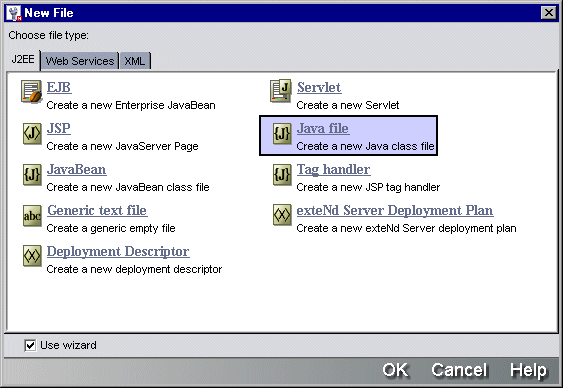Toggle the Use wizard checkbox
Screen dimensions: 563x388
click(x=30, y=346)
